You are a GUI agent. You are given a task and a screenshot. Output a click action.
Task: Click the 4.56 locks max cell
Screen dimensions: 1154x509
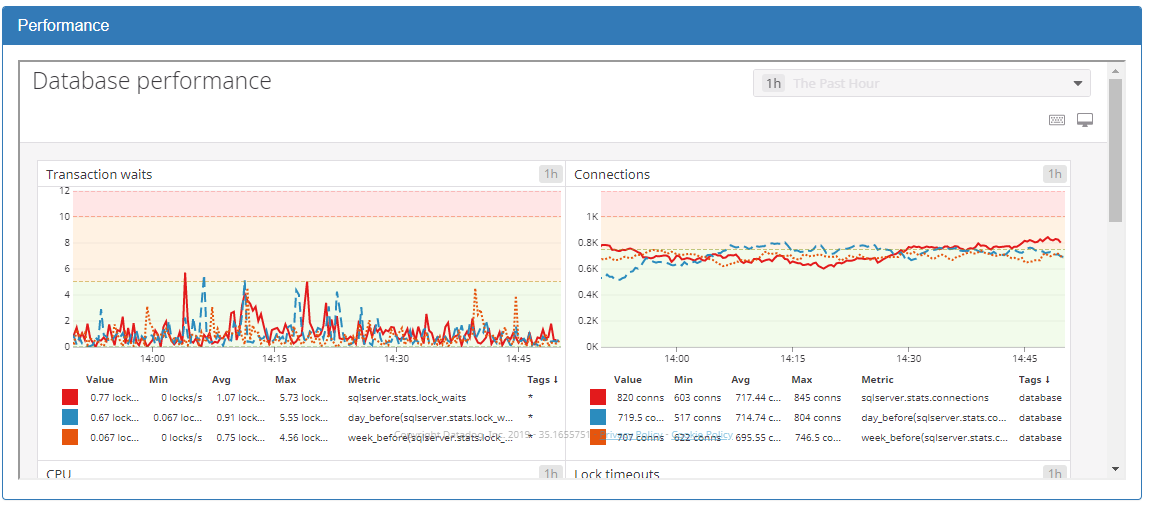pos(304,438)
